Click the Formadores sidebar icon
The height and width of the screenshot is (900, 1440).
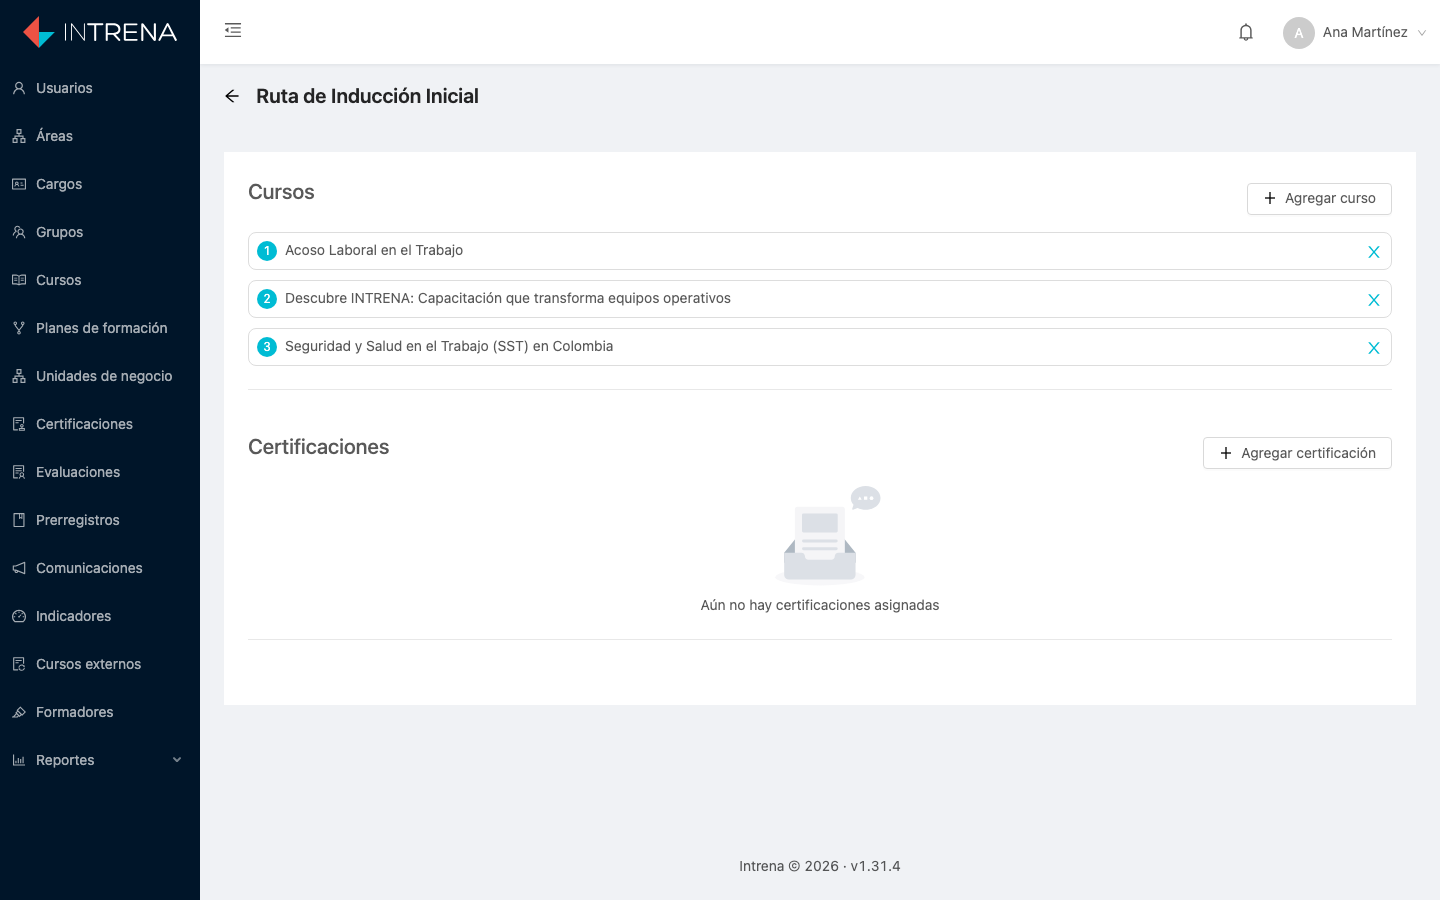coord(19,712)
